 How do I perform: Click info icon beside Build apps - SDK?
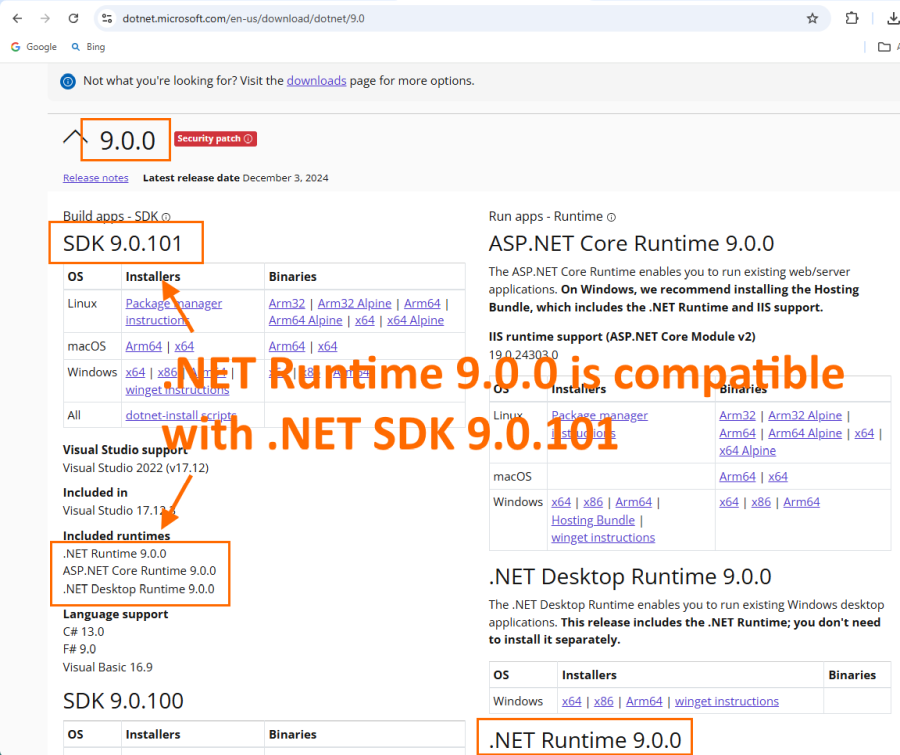click(x=166, y=217)
